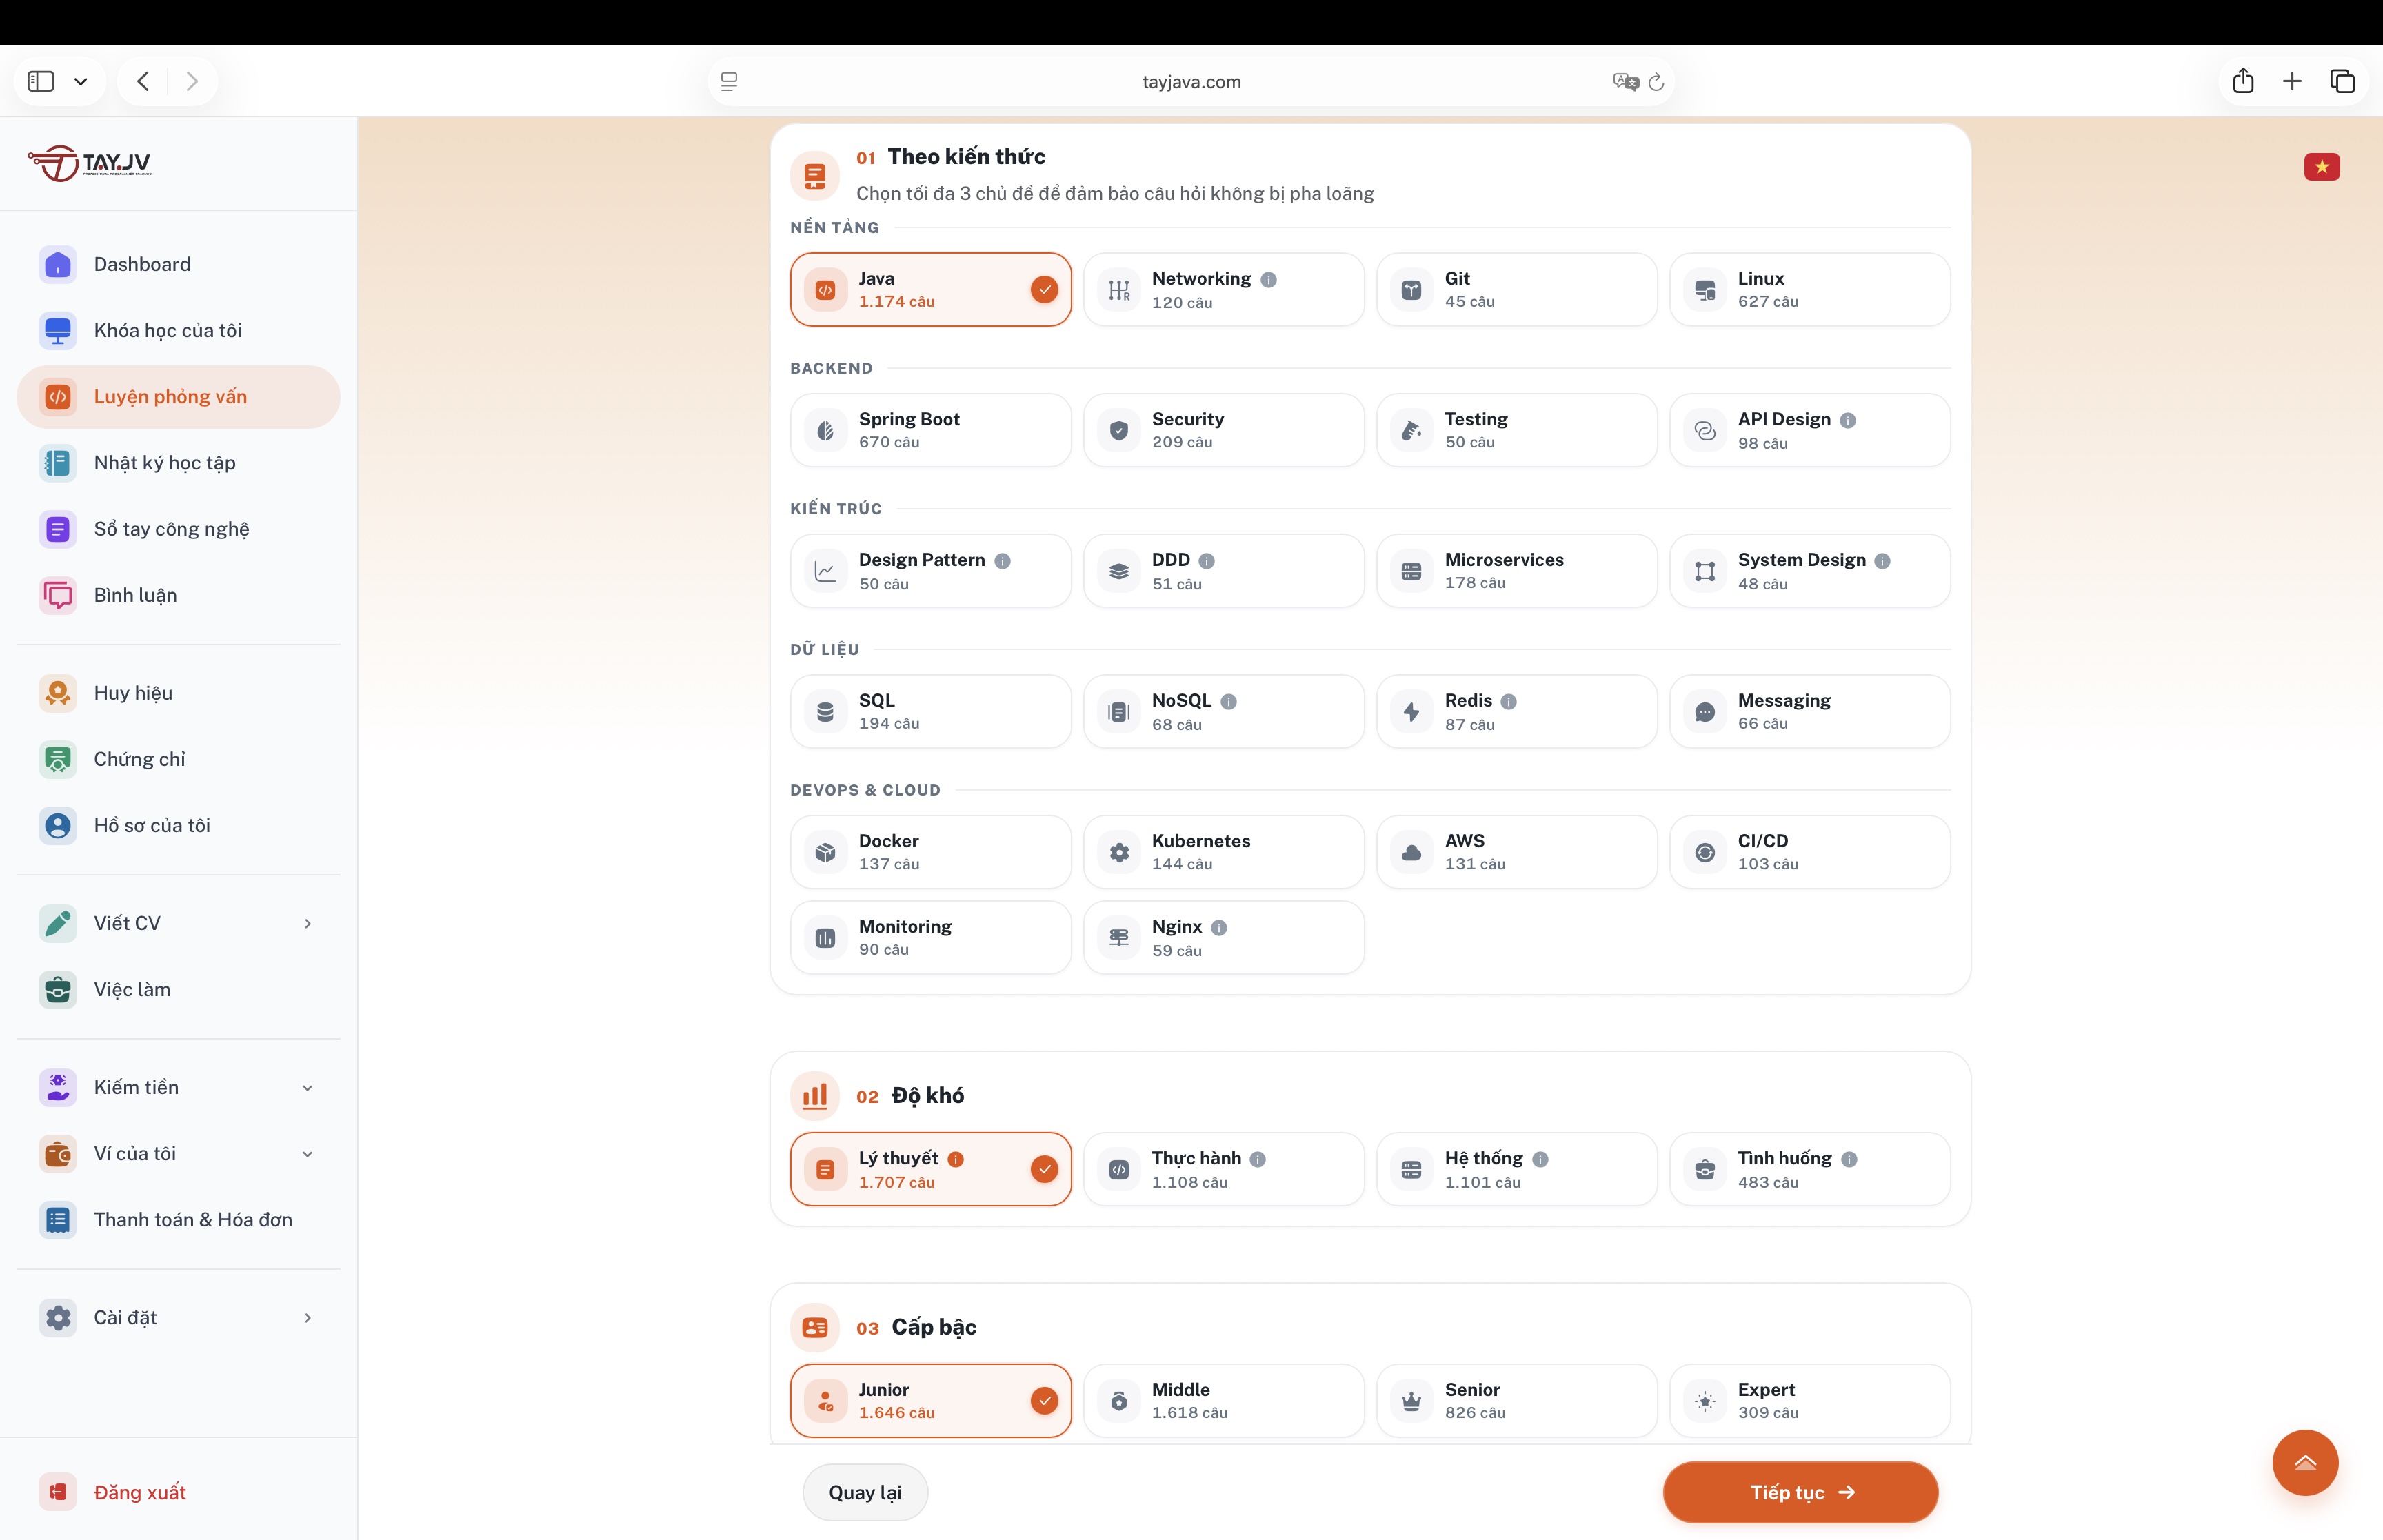Open the Safari share menu
2383x1540 pixels.
pyautogui.click(x=2243, y=81)
